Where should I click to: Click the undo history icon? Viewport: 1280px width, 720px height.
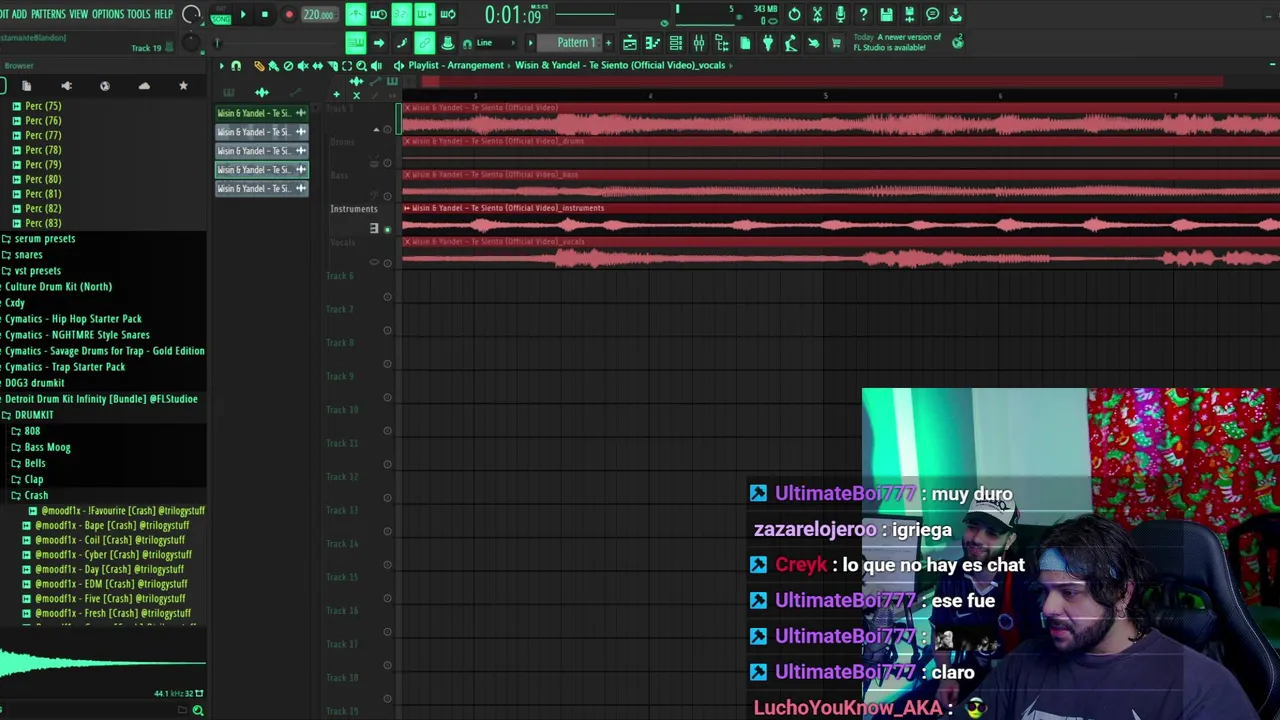pos(794,14)
